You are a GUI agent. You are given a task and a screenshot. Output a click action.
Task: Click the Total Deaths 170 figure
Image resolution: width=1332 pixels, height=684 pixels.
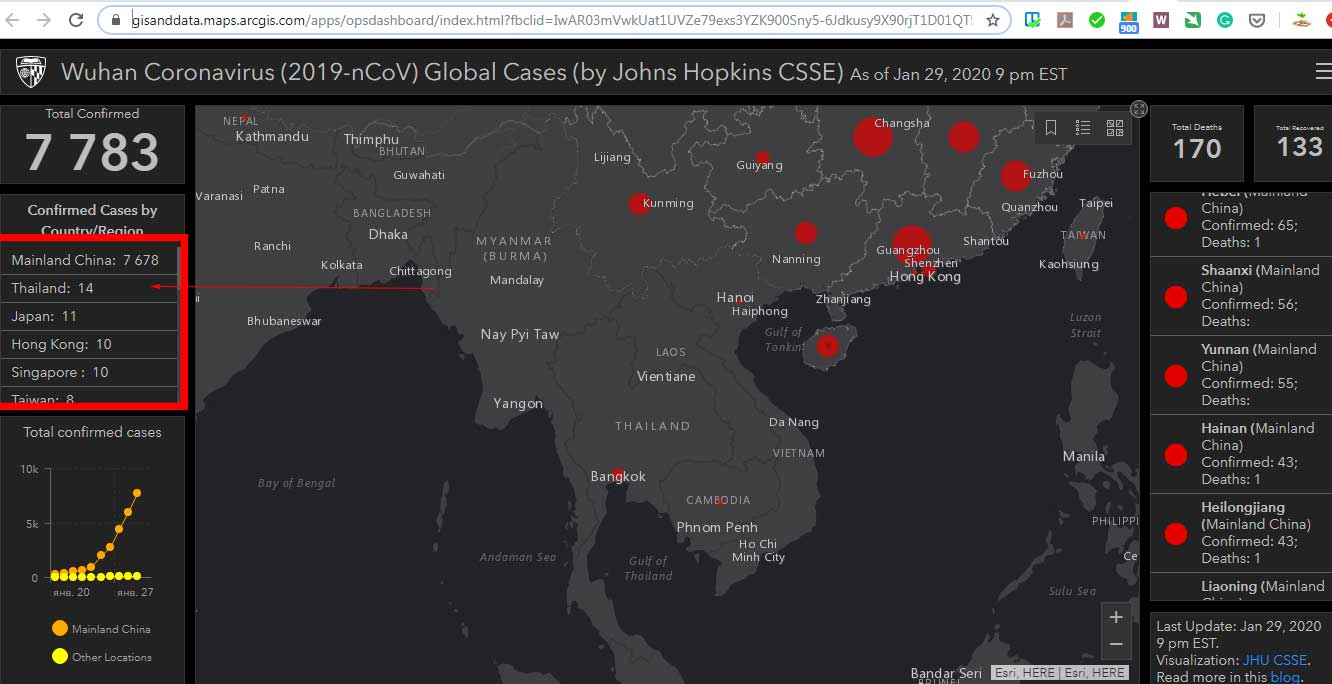pyautogui.click(x=1197, y=149)
